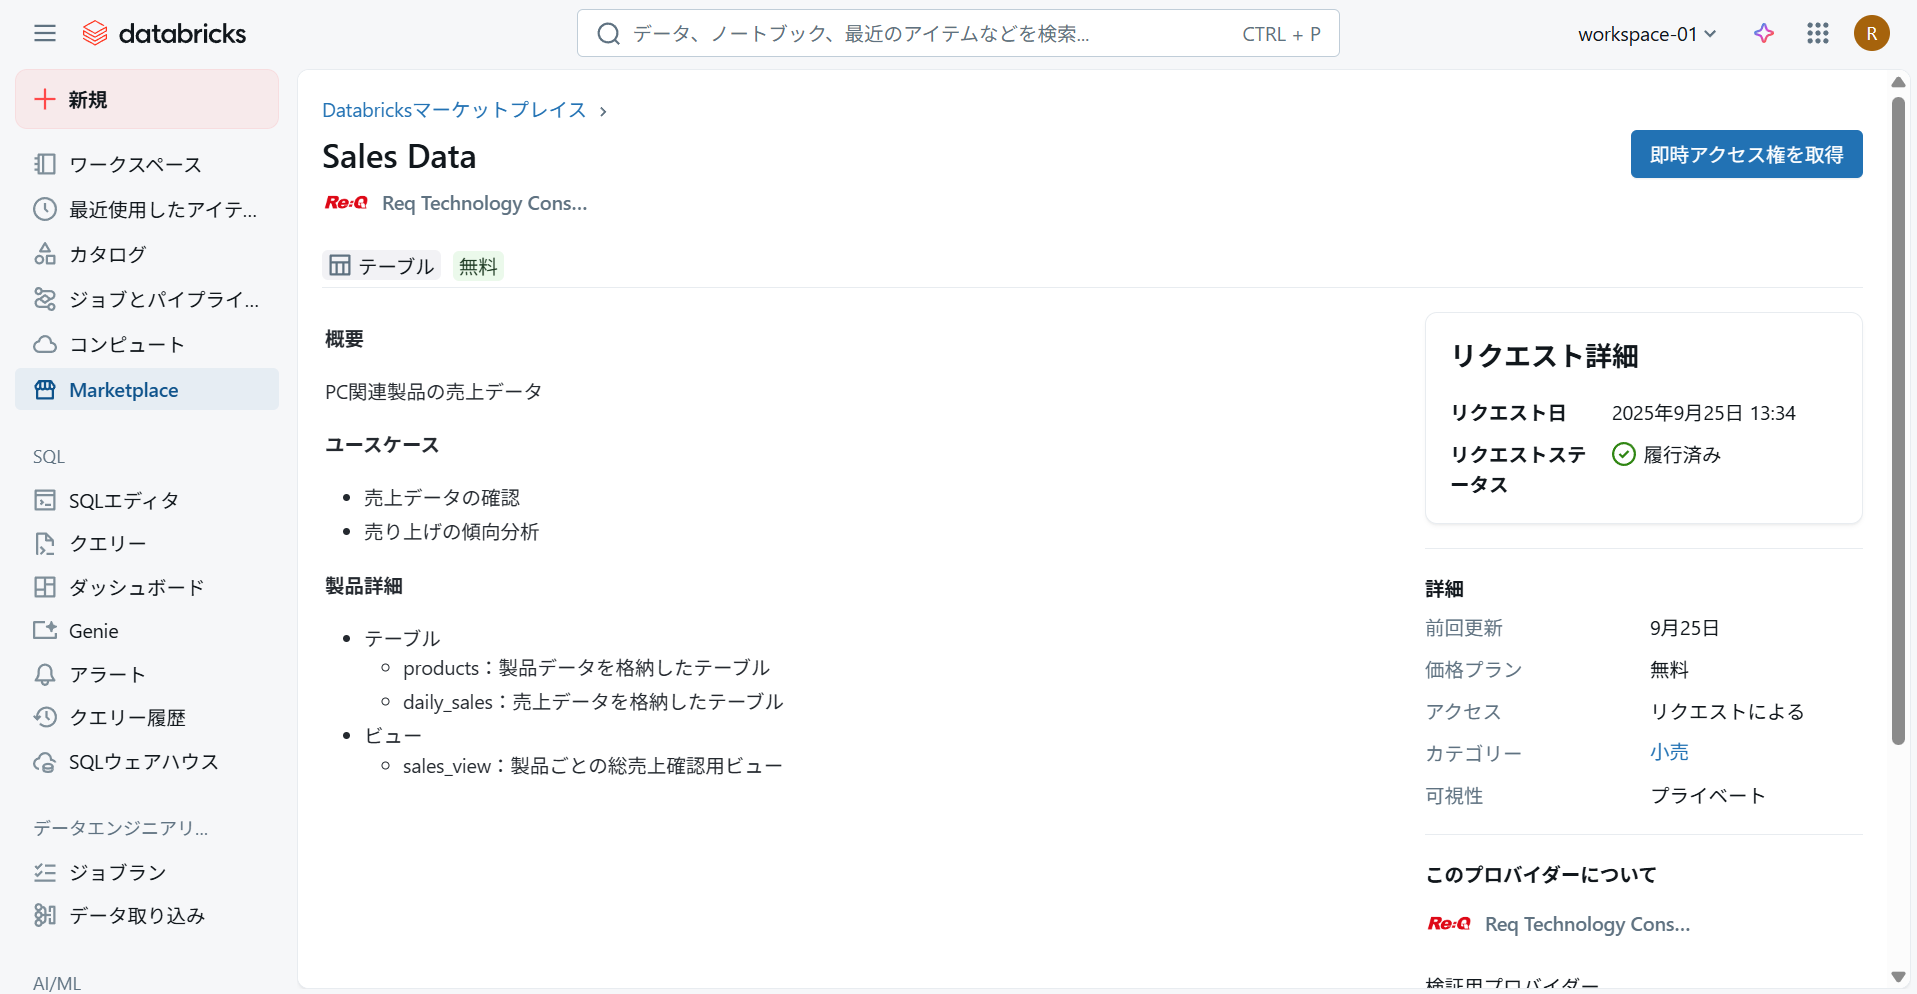Click the コンピュート cloud icon
Image resolution: width=1917 pixels, height=994 pixels.
point(45,344)
